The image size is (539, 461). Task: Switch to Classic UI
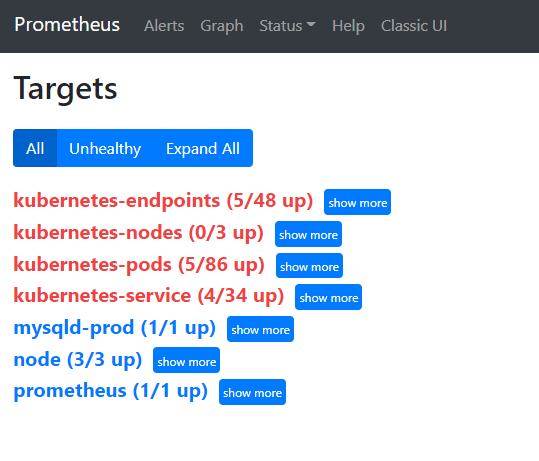pos(414,26)
